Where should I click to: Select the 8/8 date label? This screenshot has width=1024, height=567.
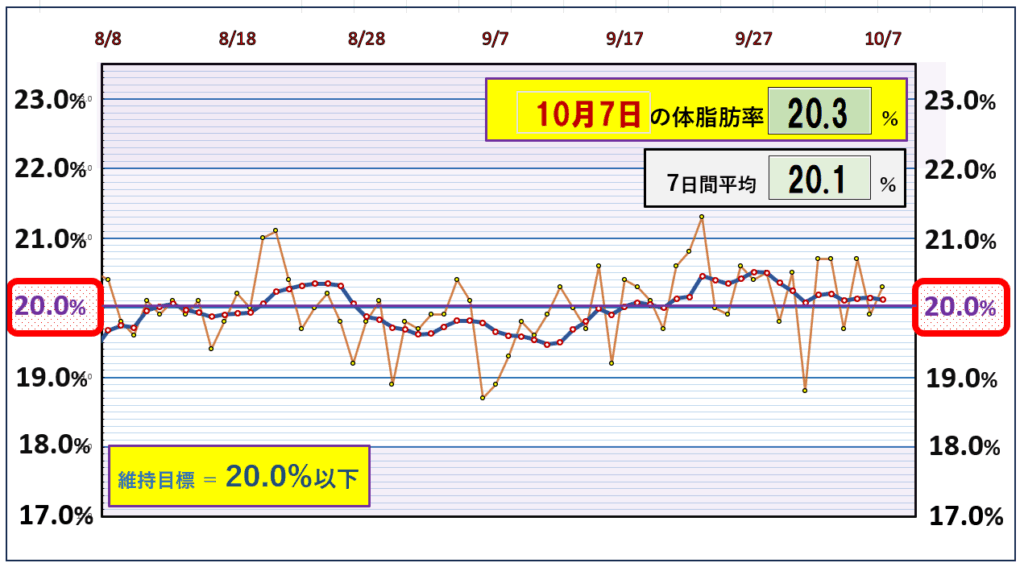coord(108,39)
